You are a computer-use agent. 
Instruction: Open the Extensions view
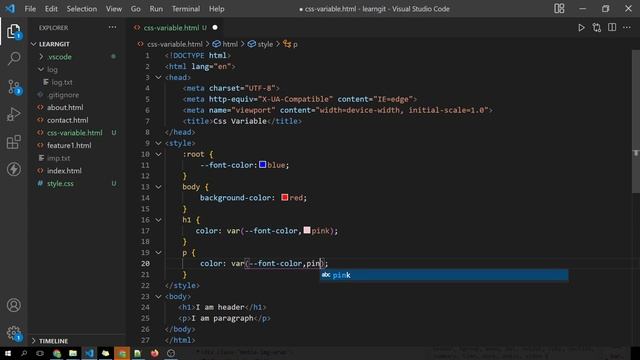pos(13,142)
